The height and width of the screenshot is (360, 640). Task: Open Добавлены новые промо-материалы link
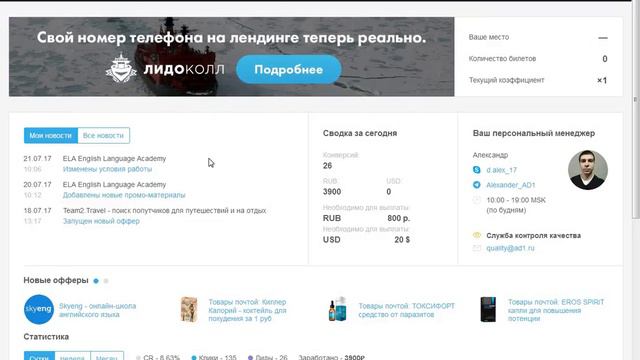click(124, 195)
